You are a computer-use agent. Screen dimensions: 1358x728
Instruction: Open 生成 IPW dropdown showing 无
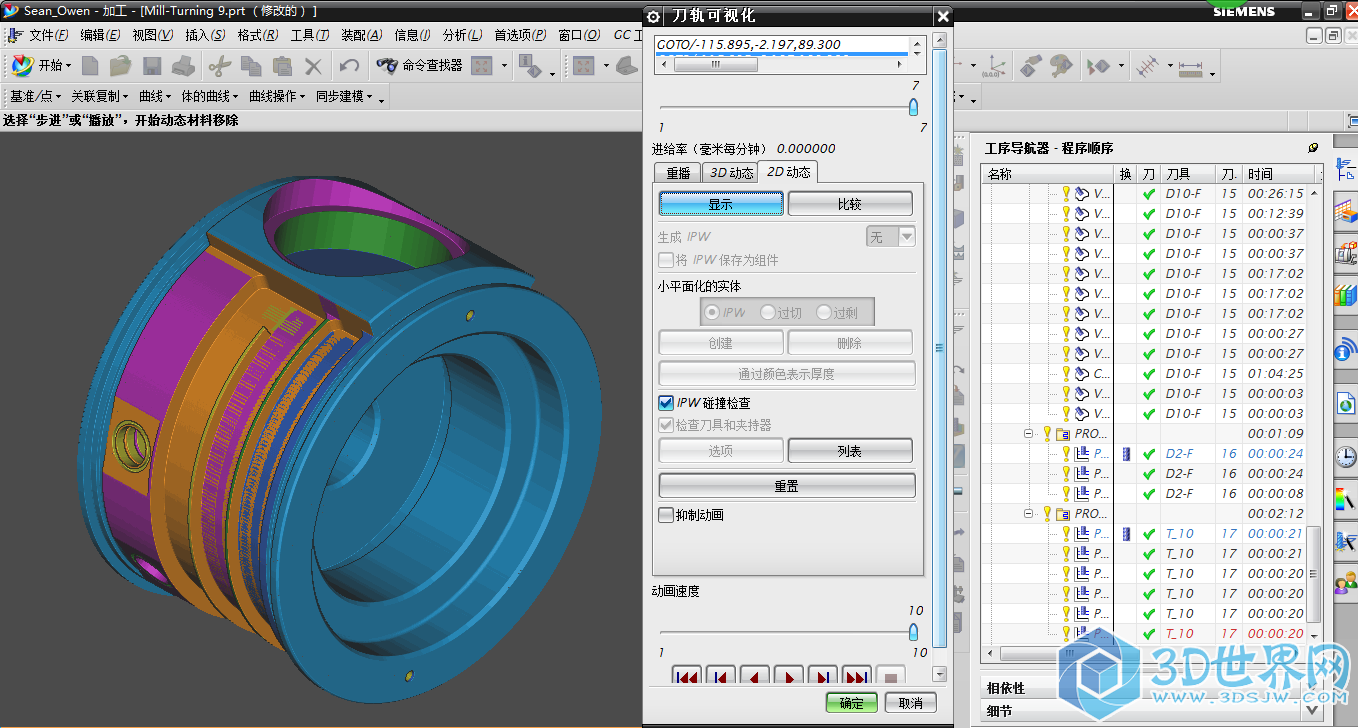click(x=891, y=237)
